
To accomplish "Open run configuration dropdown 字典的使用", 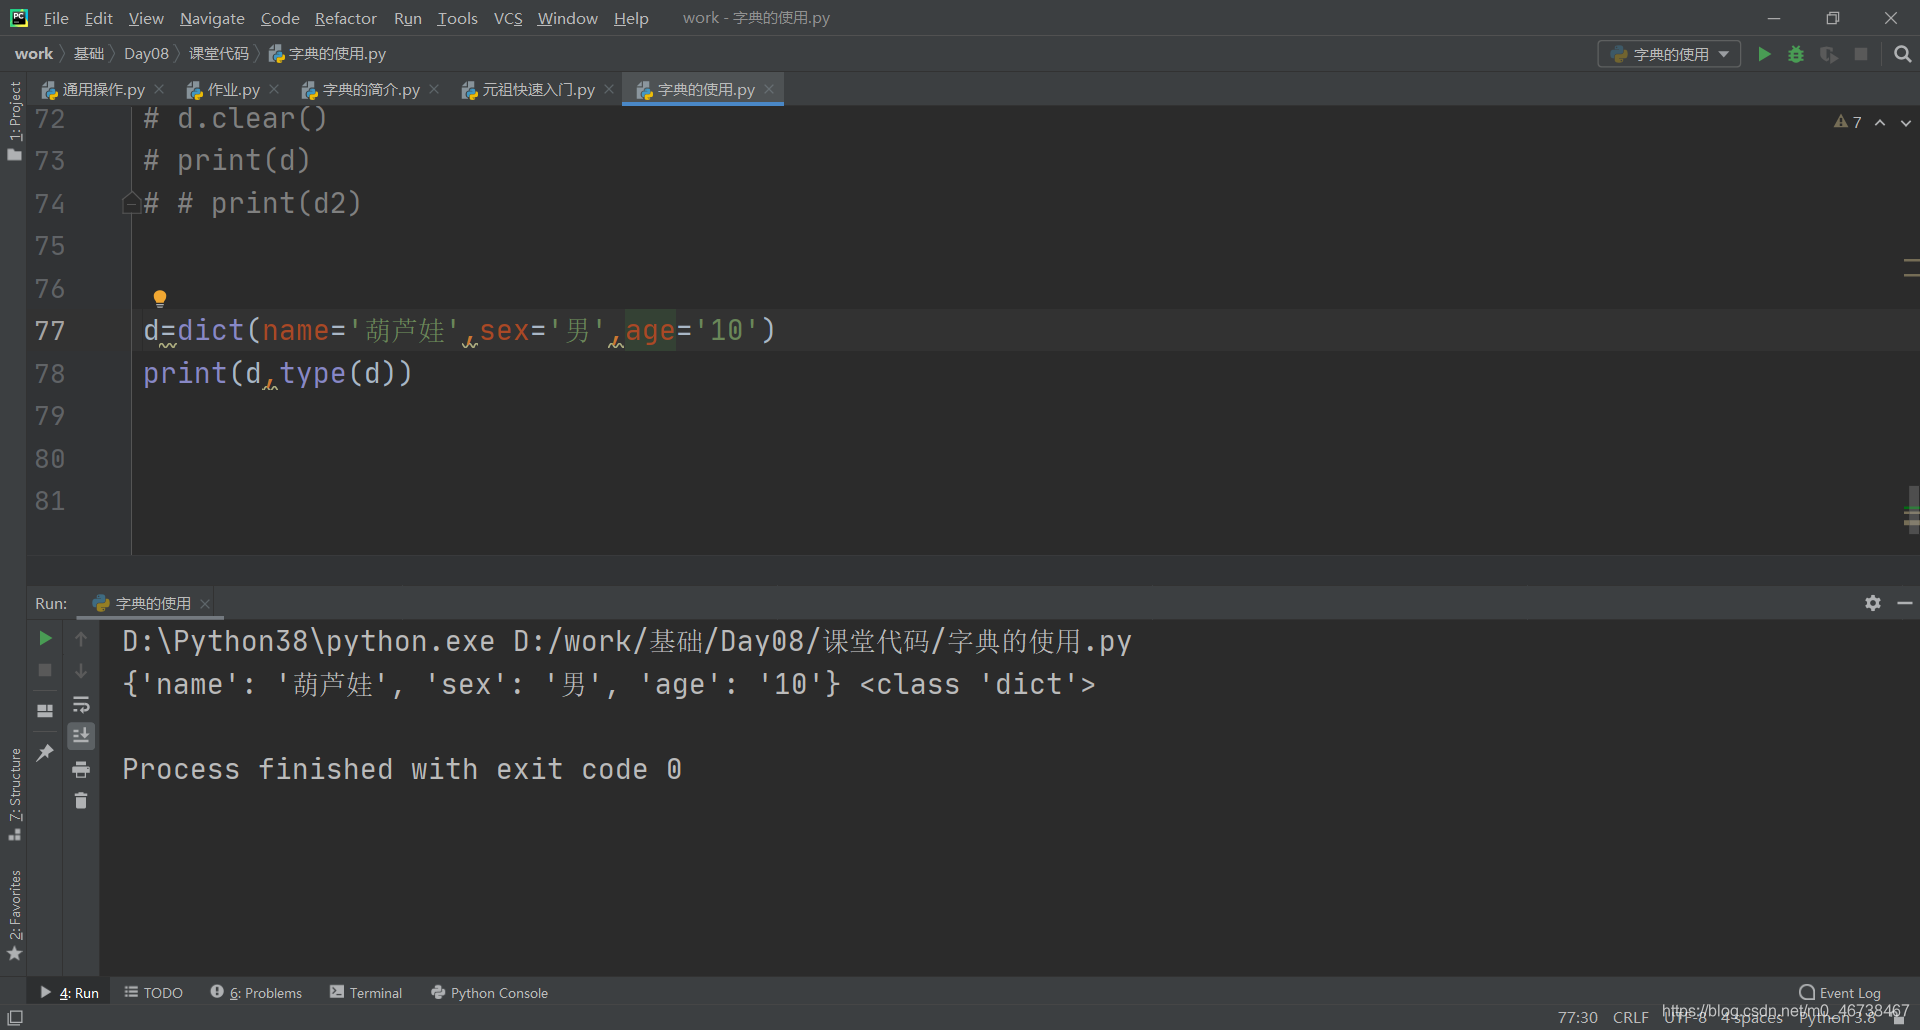I will tap(1669, 54).
